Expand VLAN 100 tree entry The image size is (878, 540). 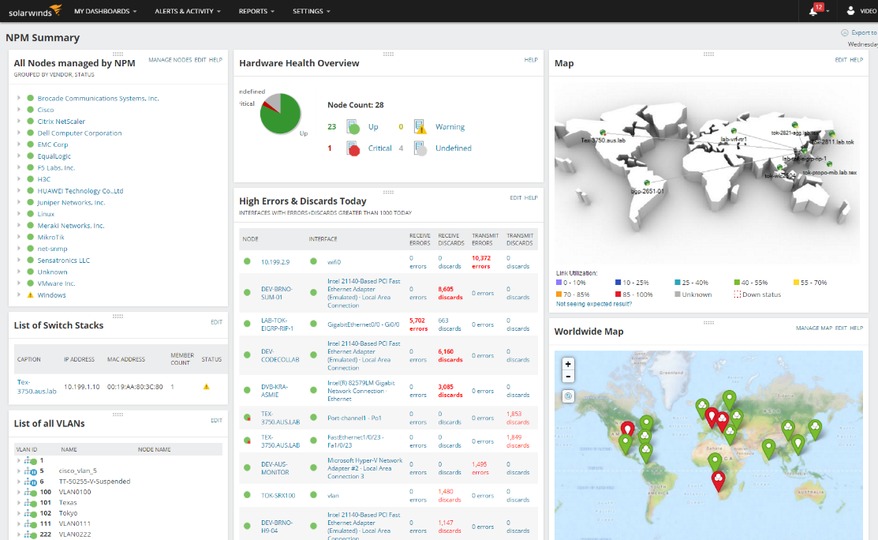[19, 492]
